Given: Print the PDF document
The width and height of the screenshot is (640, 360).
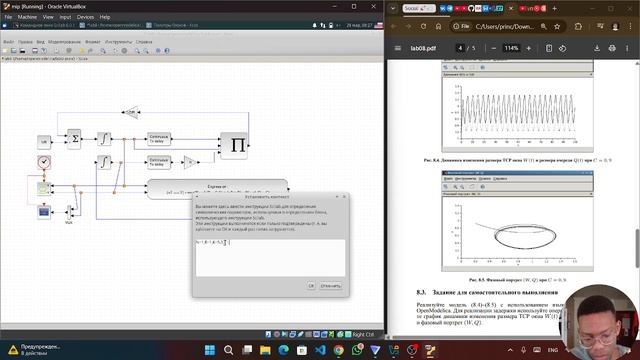Looking at the screenshot, I should 612,48.
